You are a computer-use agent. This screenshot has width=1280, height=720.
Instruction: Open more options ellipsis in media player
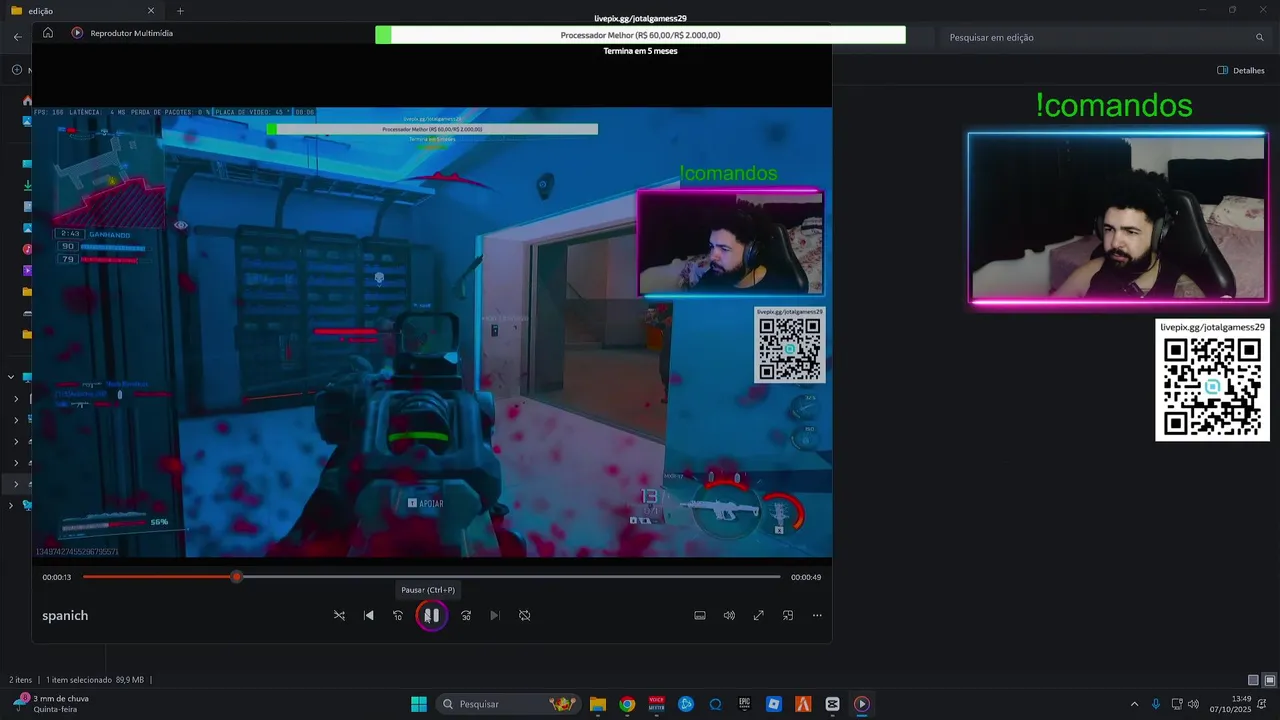[817, 616]
